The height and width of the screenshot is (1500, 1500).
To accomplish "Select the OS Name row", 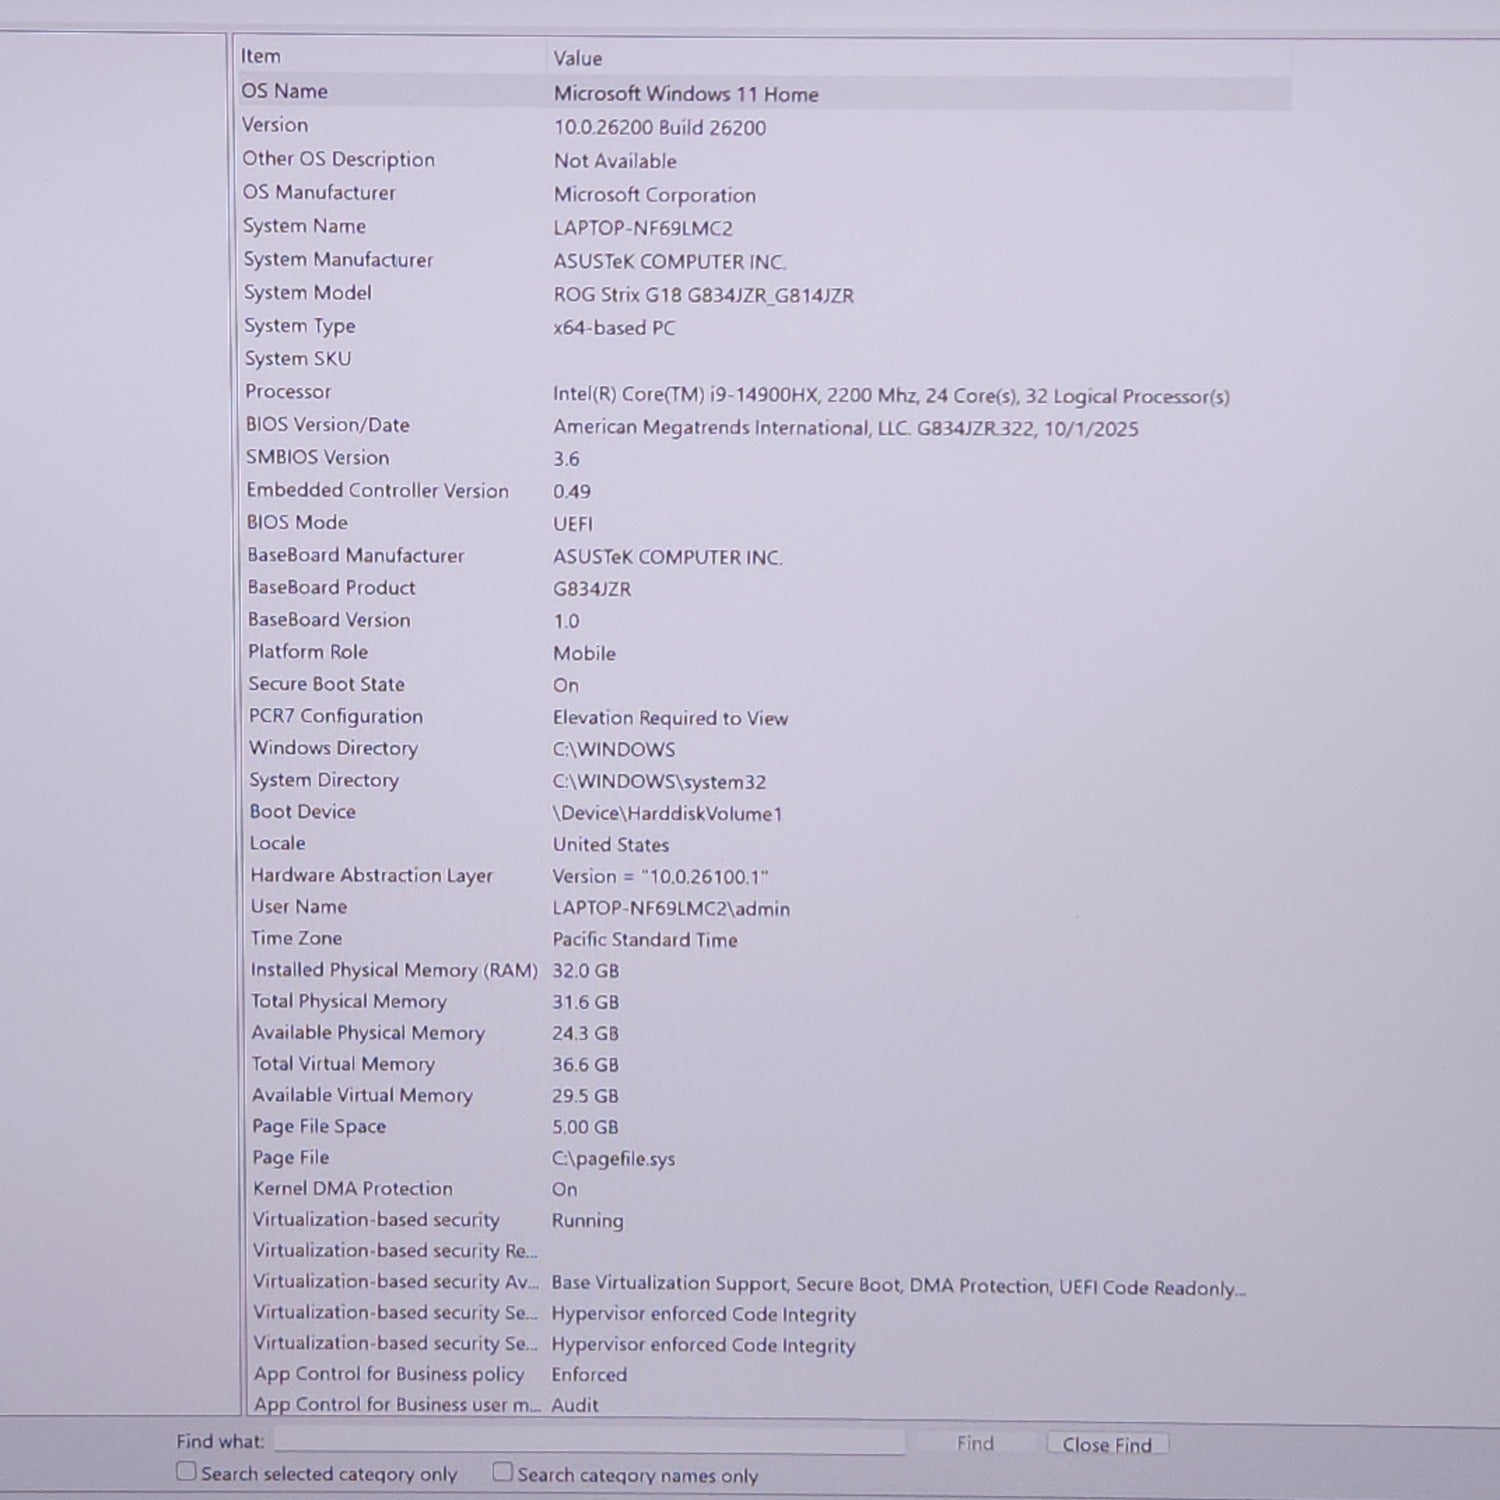I will [285, 91].
